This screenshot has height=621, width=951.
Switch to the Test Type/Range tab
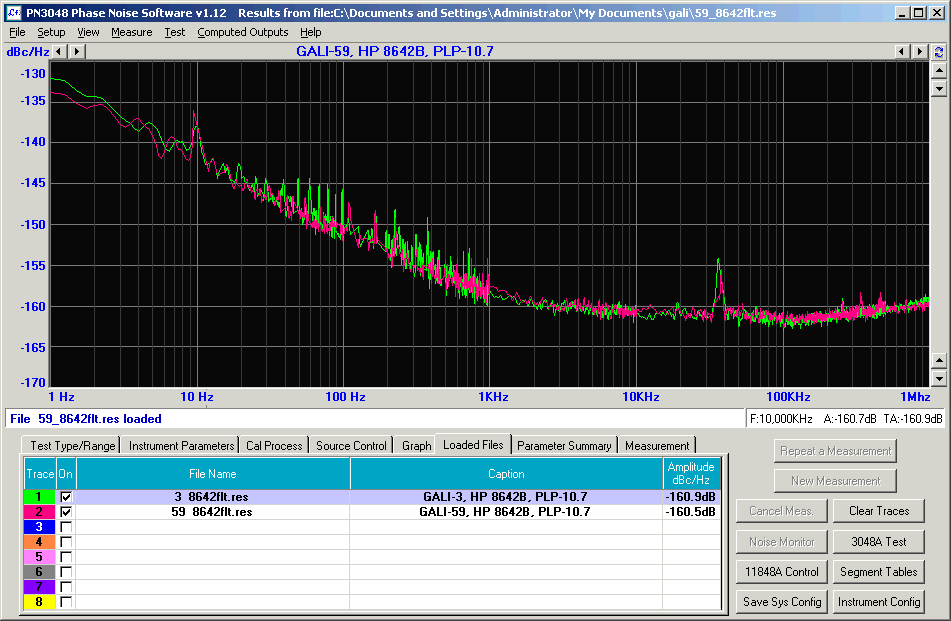coord(72,446)
